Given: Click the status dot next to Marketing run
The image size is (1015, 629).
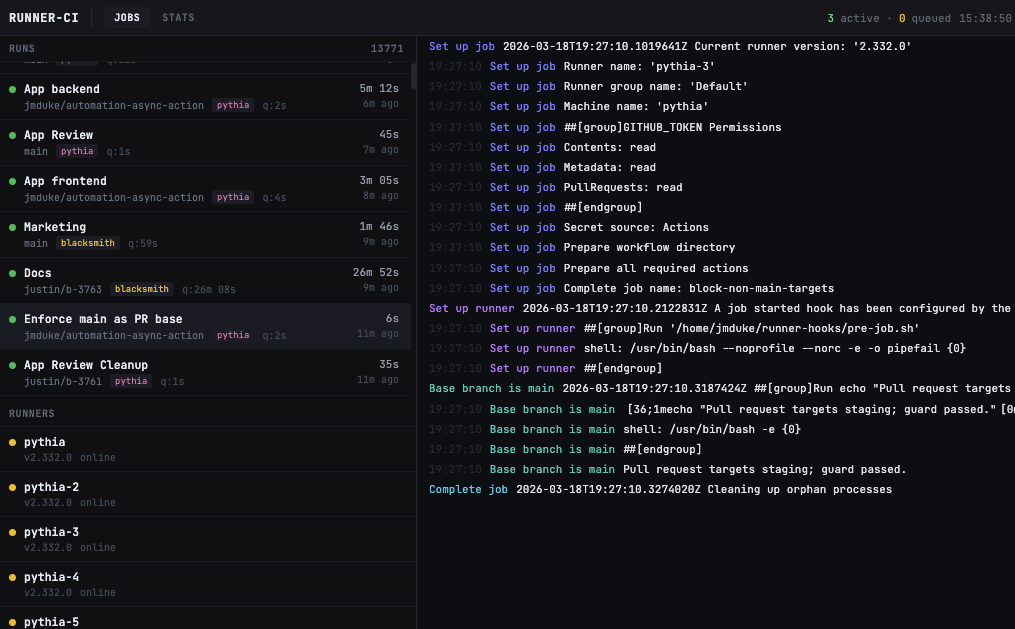Looking at the screenshot, I should pyautogui.click(x=10, y=227).
